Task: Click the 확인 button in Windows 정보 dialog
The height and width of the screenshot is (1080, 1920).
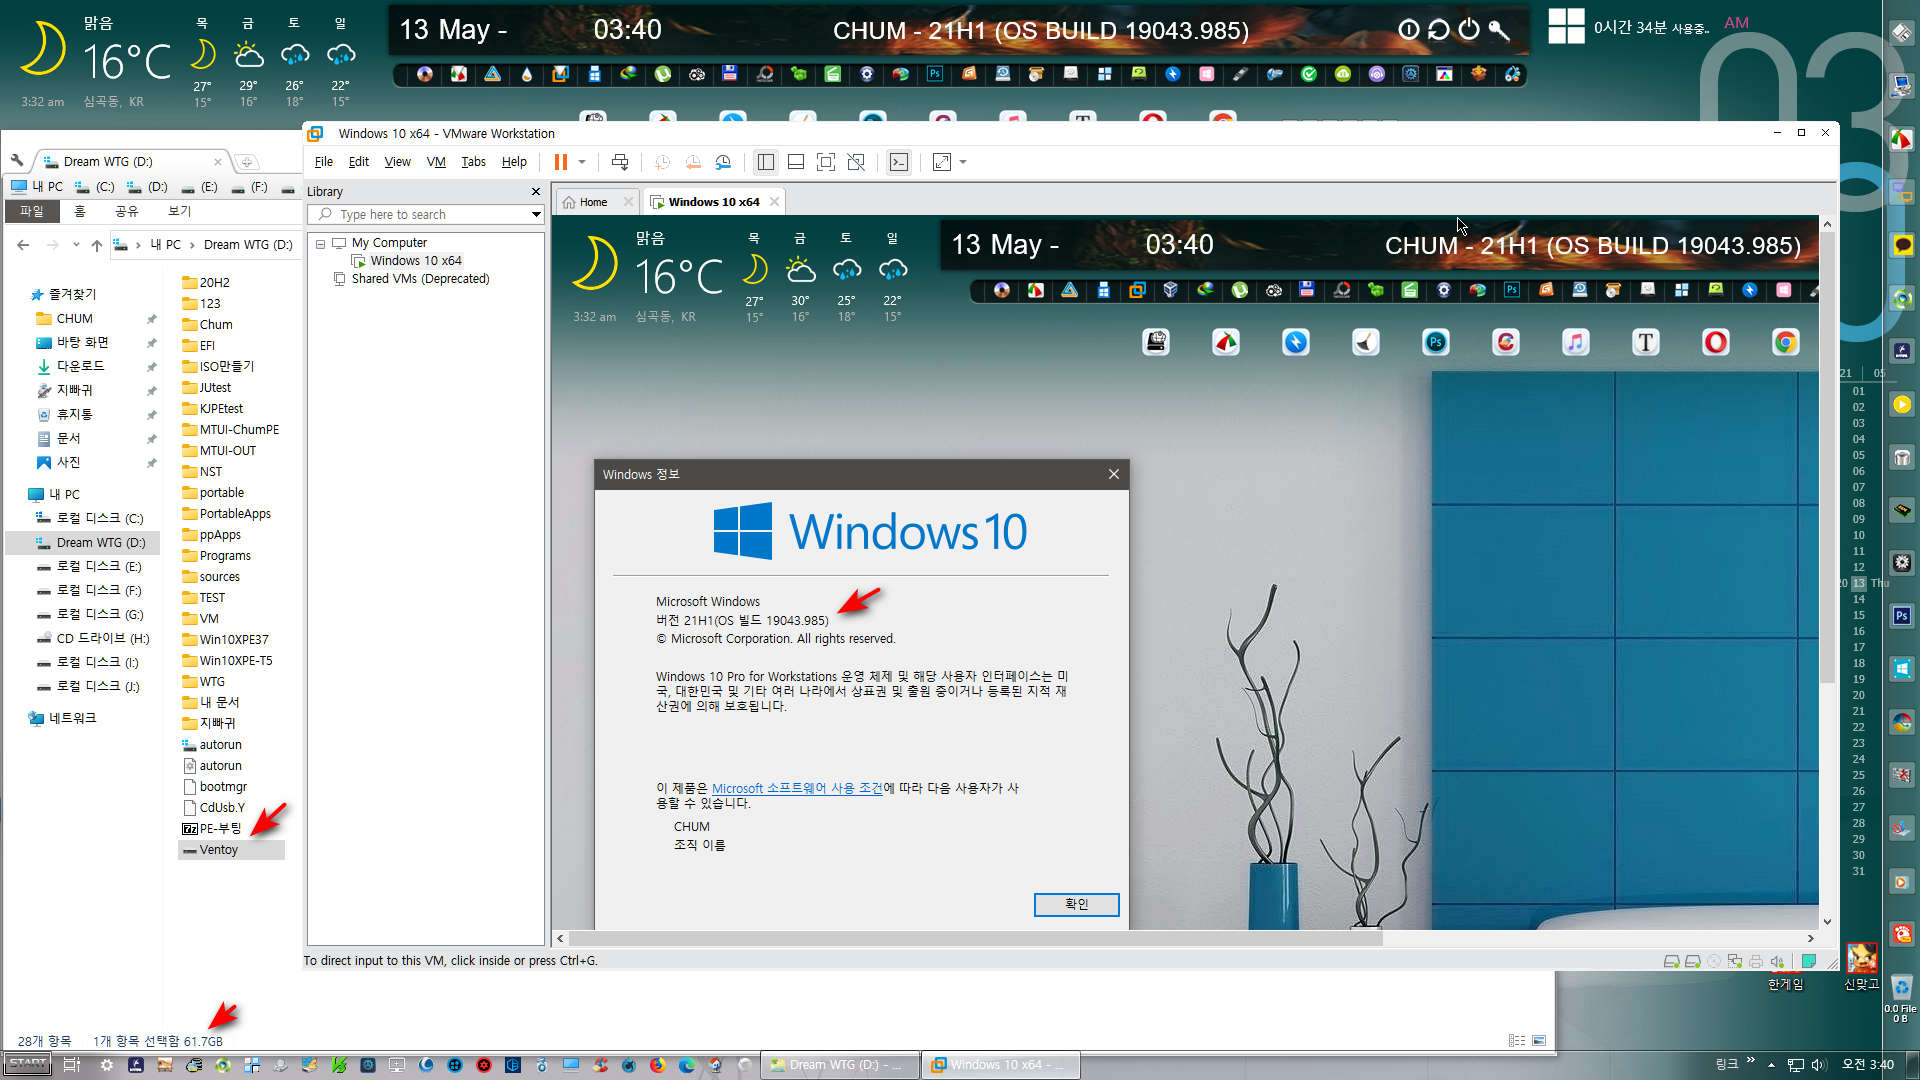Action: coord(1076,904)
